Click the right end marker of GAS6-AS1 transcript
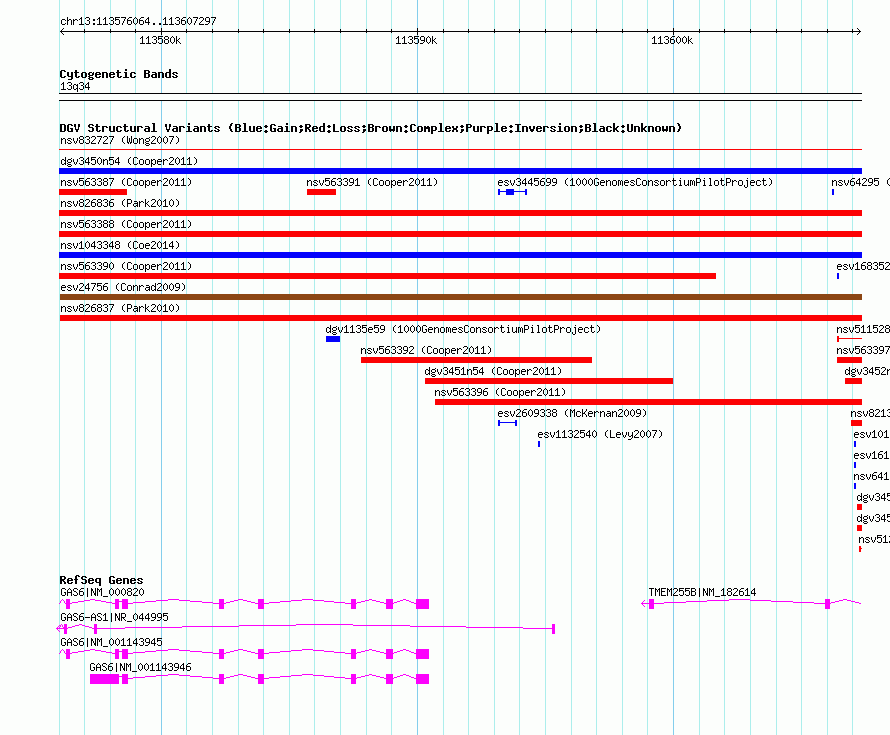The height and width of the screenshot is (735, 890). (553, 629)
